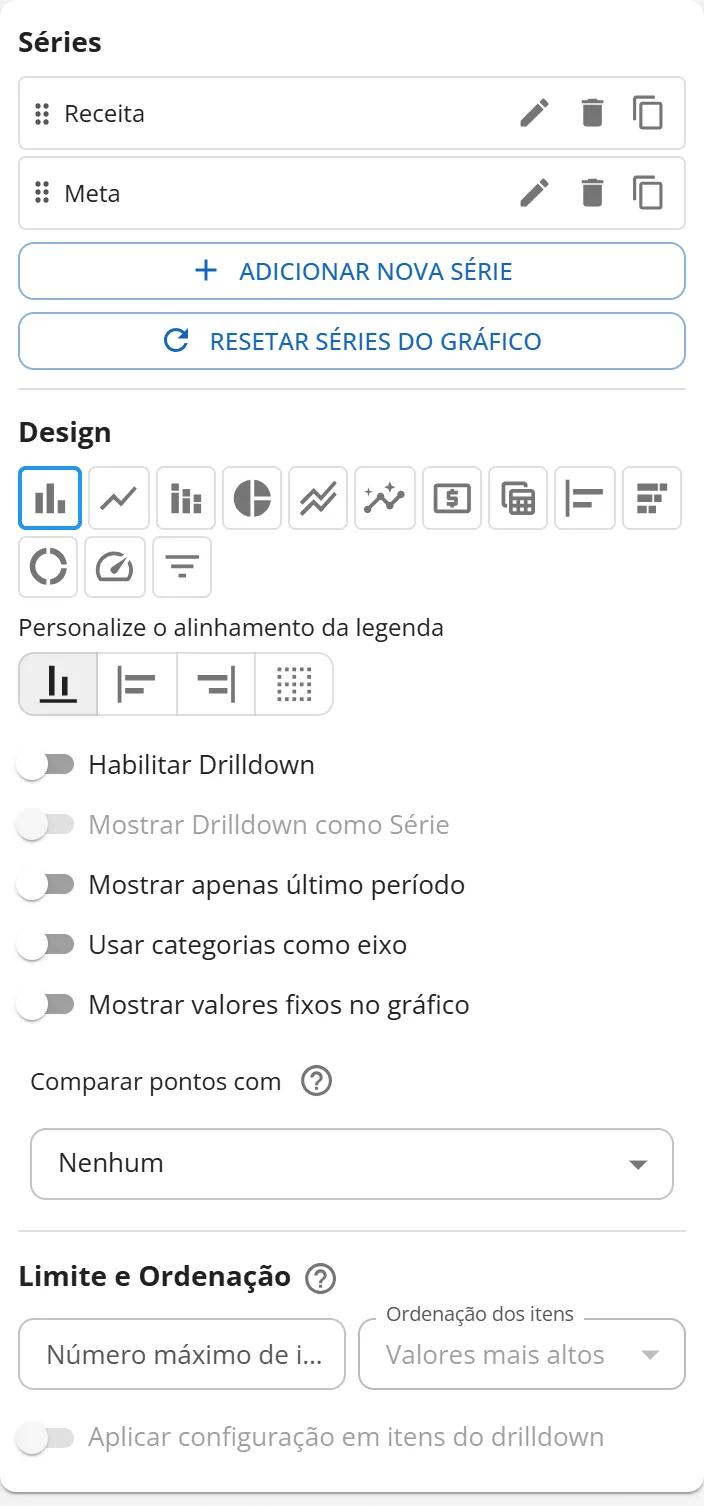Open help for Limite e Ordenação
This screenshot has height=1506, width=704.
click(x=321, y=1278)
